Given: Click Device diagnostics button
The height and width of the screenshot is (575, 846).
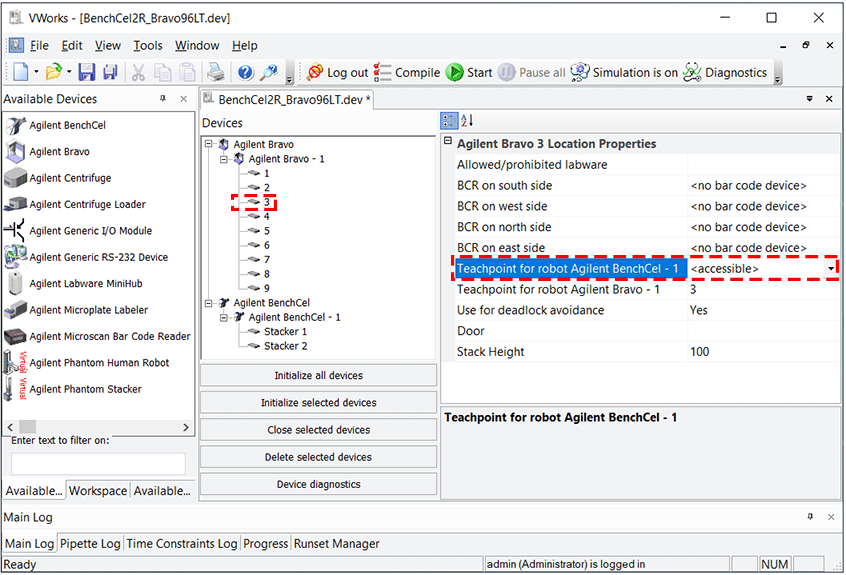Looking at the screenshot, I should pyautogui.click(x=318, y=484).
